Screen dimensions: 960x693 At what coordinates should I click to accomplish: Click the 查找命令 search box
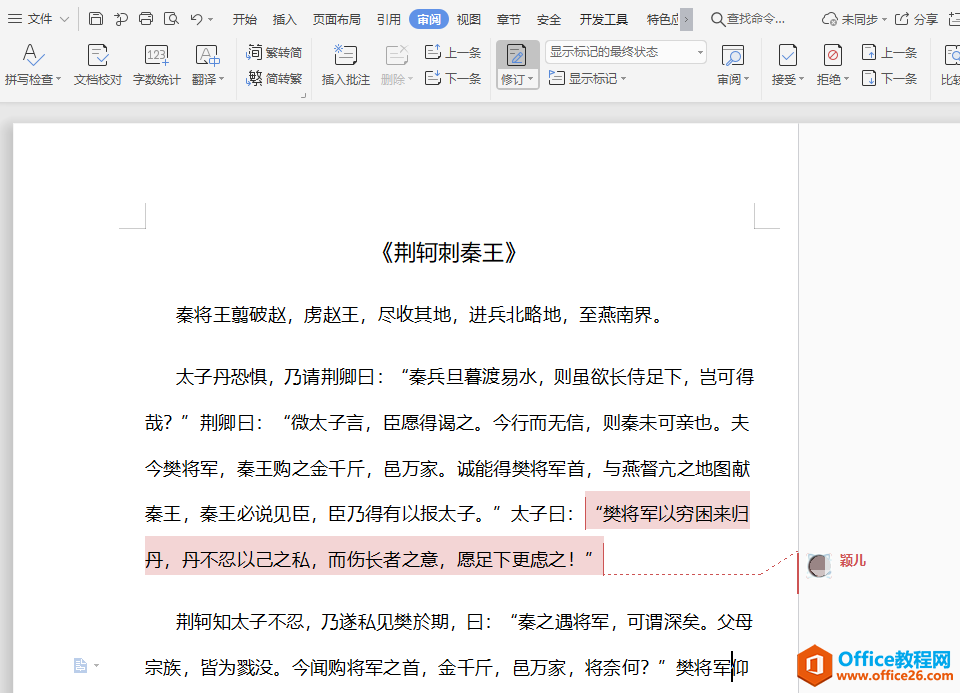[x=748, y=20]
